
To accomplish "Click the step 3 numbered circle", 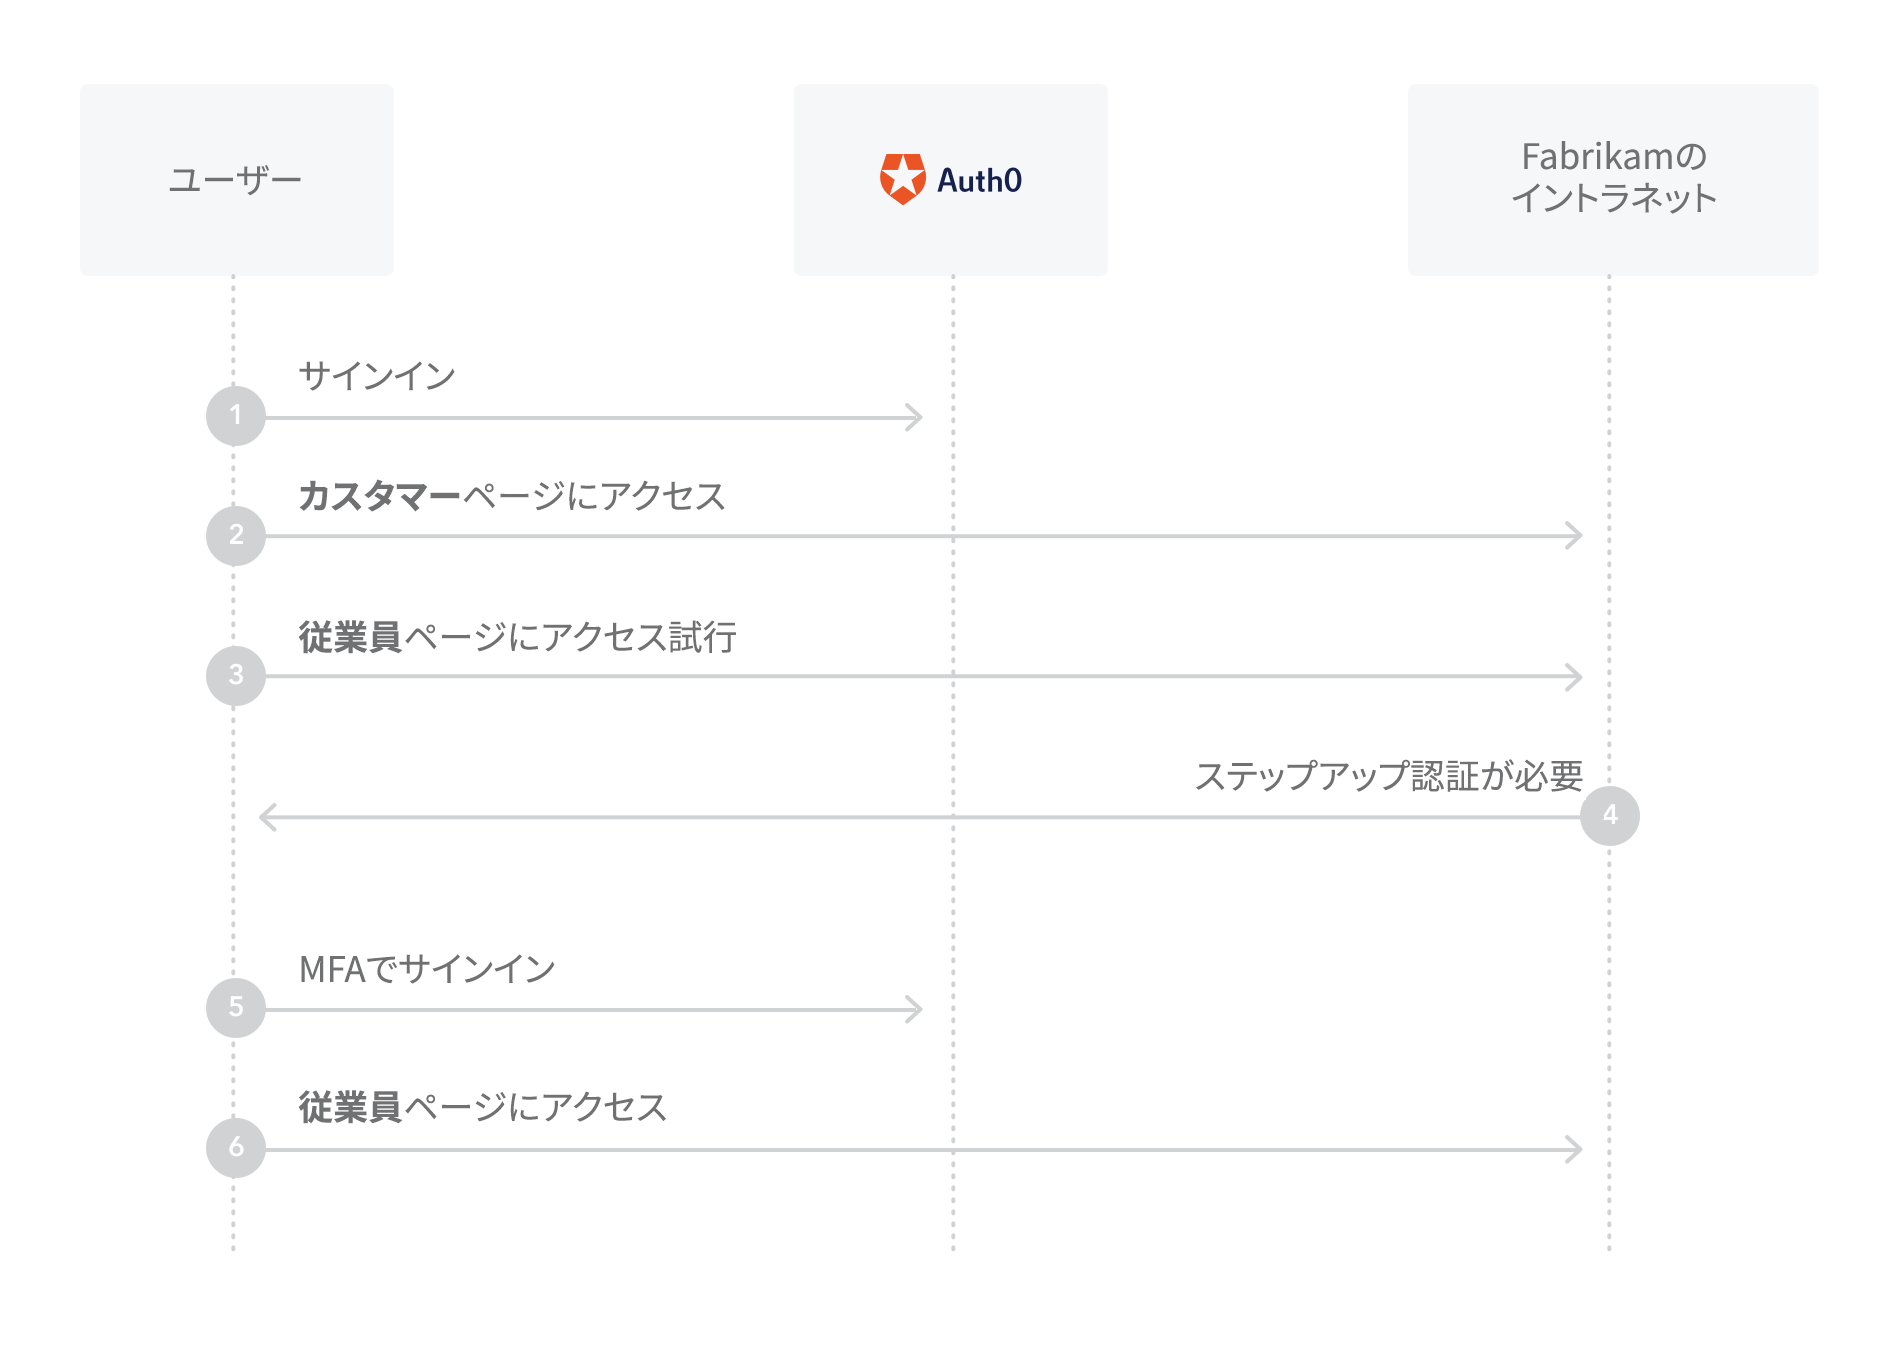I will pos(236,676).
